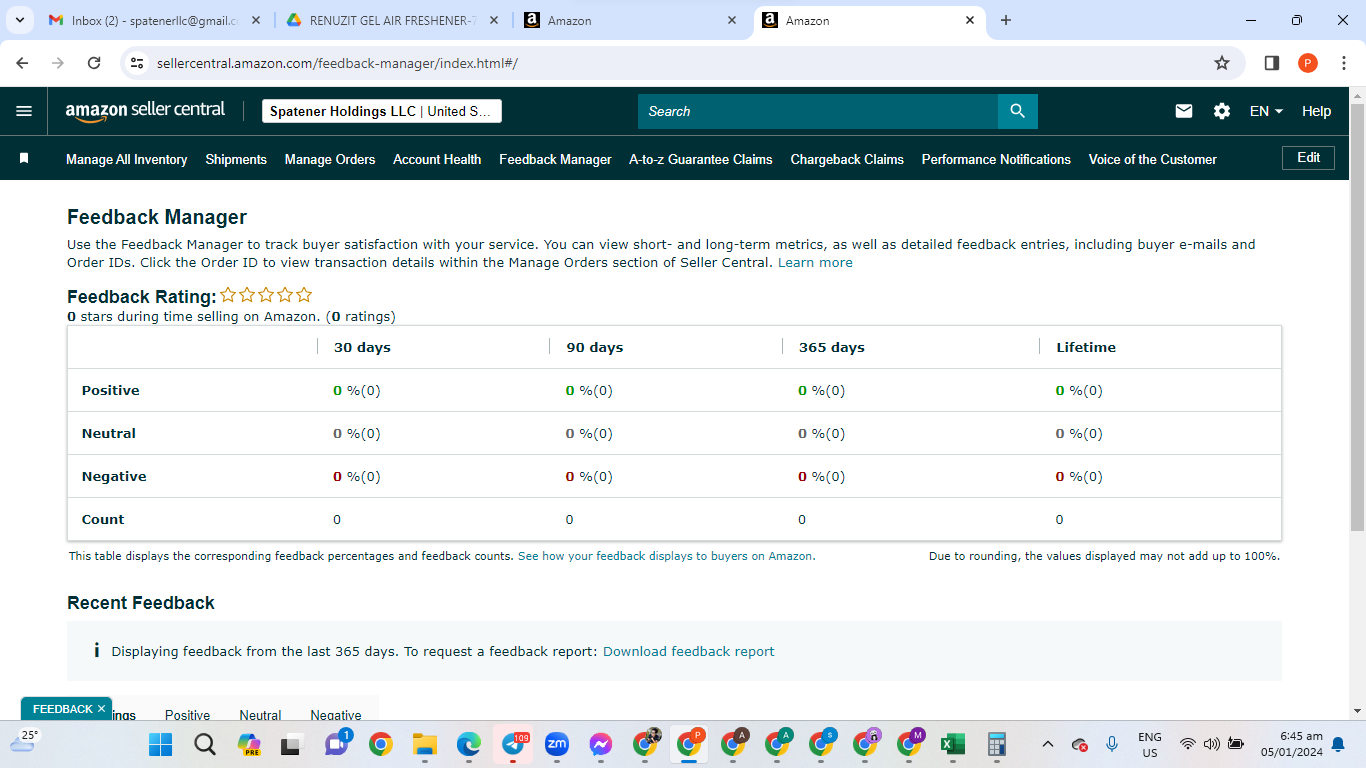Click the Edit button for navigation bookmarks
Screen dimensions: 1366x768
click(1308, 158)
